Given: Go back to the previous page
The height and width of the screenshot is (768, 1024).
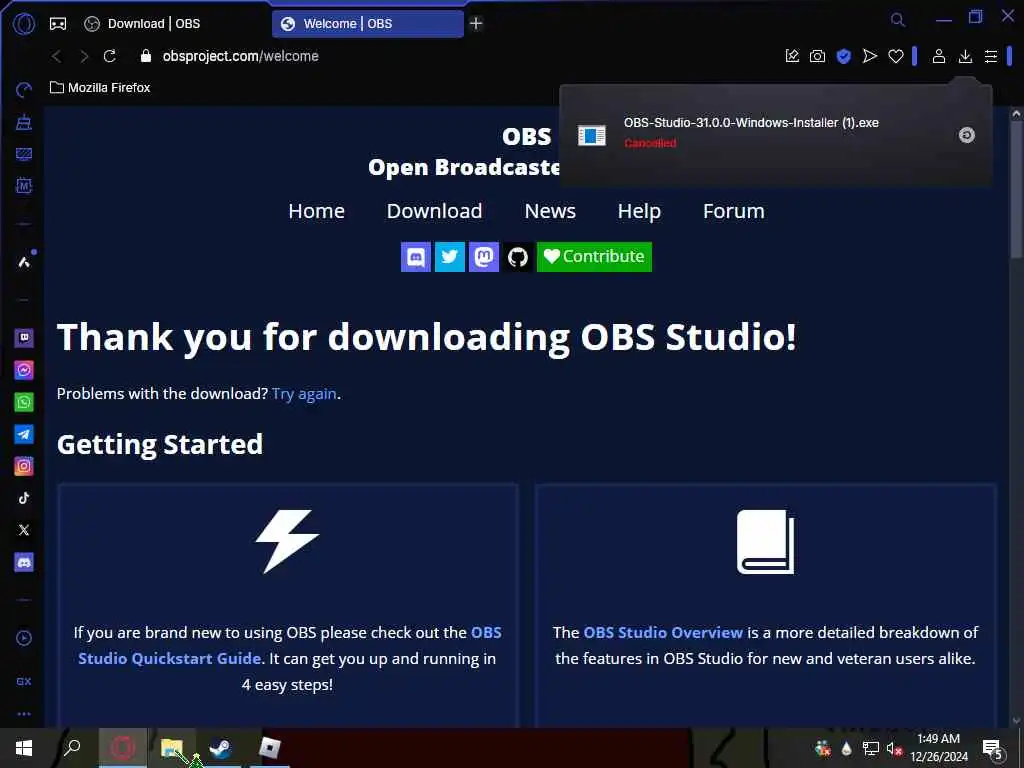Looking at the screenshot, I should [x=57, y=57].
